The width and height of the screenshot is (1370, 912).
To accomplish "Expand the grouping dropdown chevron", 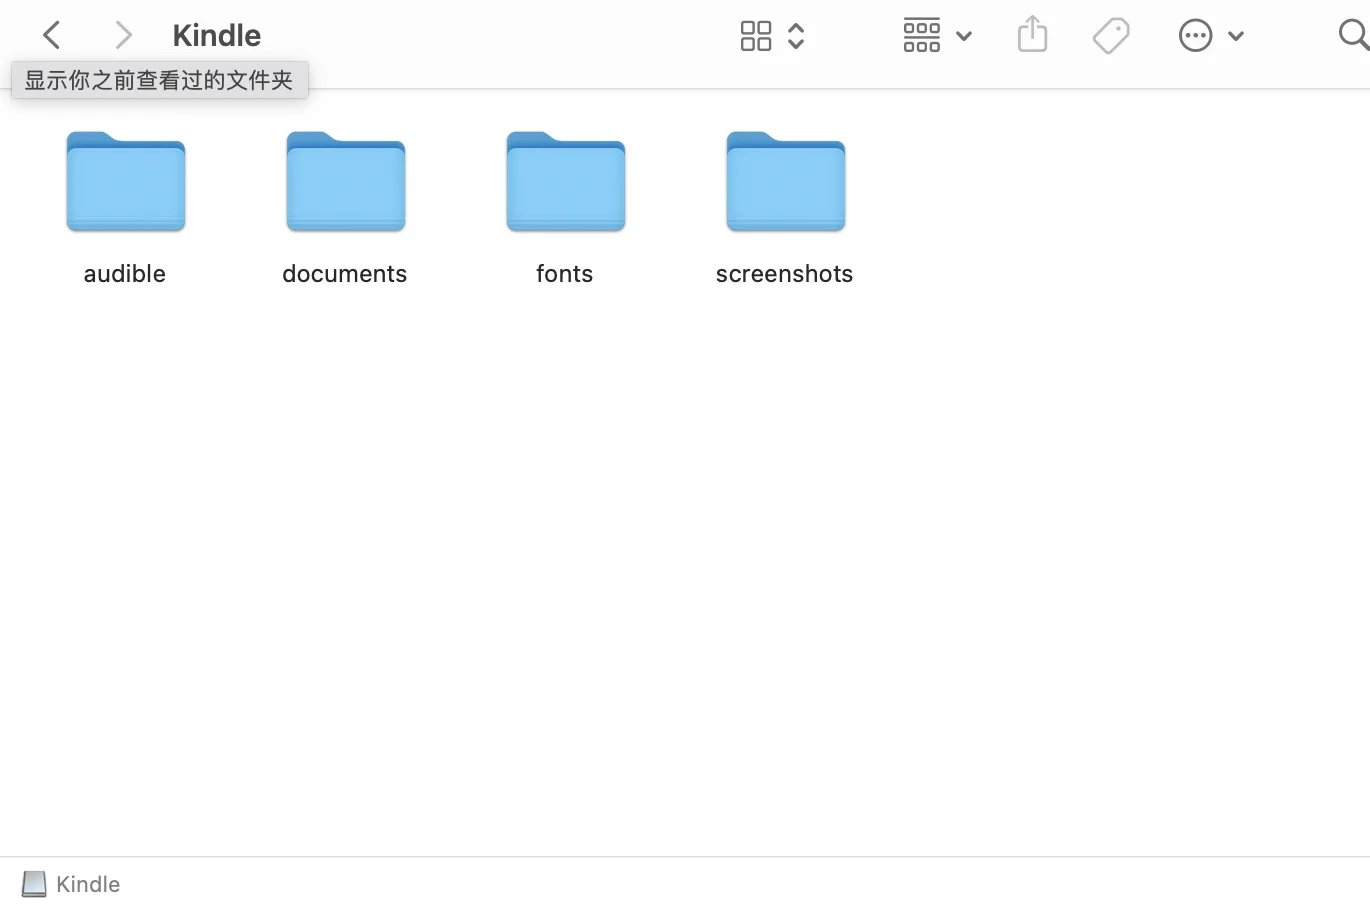I will pyautogui.click(x=964, y=36).
